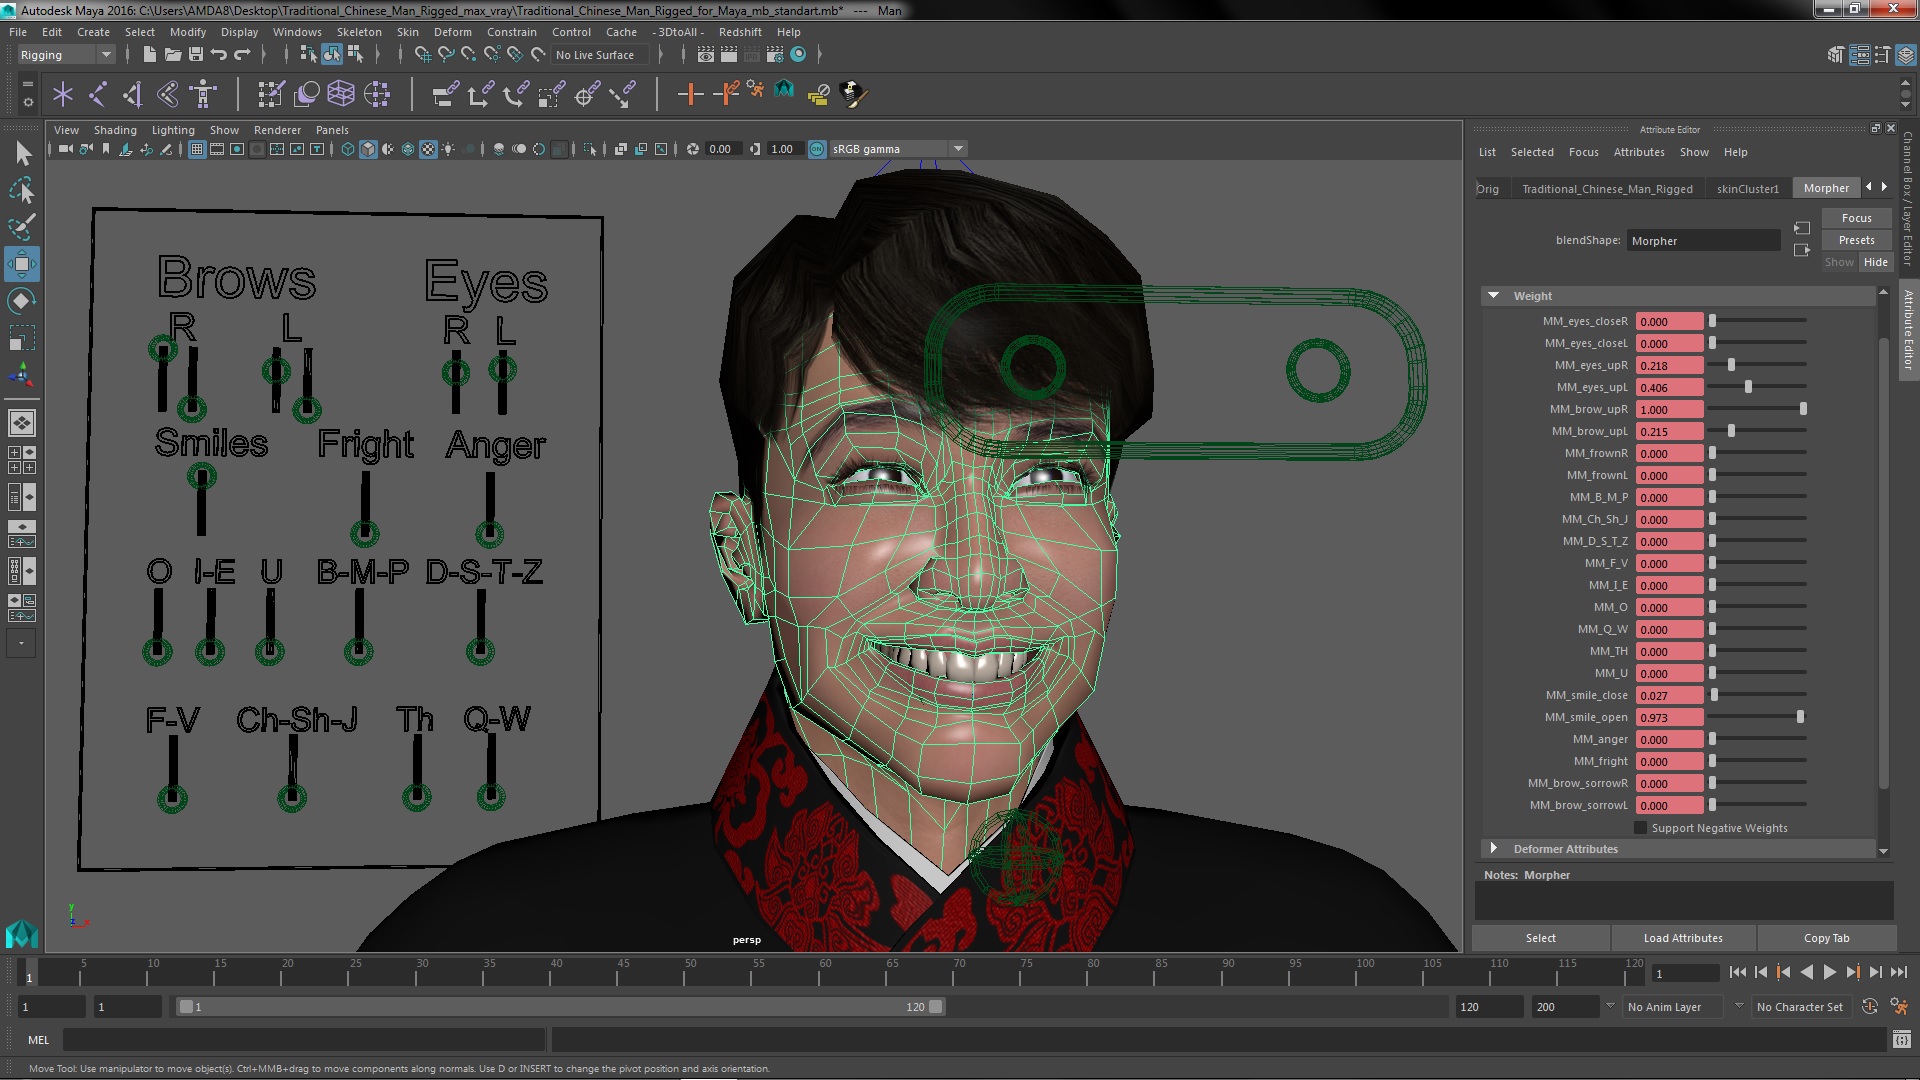Click the Presets button
This screenshot has height=1080, width=1920.
coord(1856,240)
